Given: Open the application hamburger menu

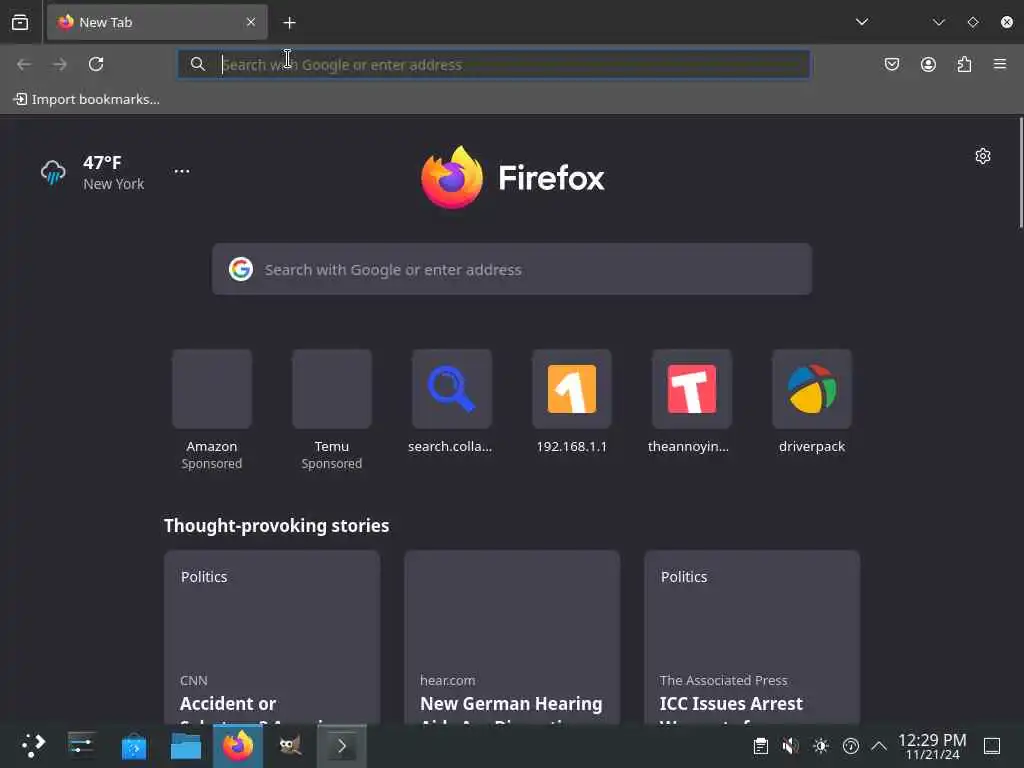Looking at the screenshot, I should tap(1000, 64).
